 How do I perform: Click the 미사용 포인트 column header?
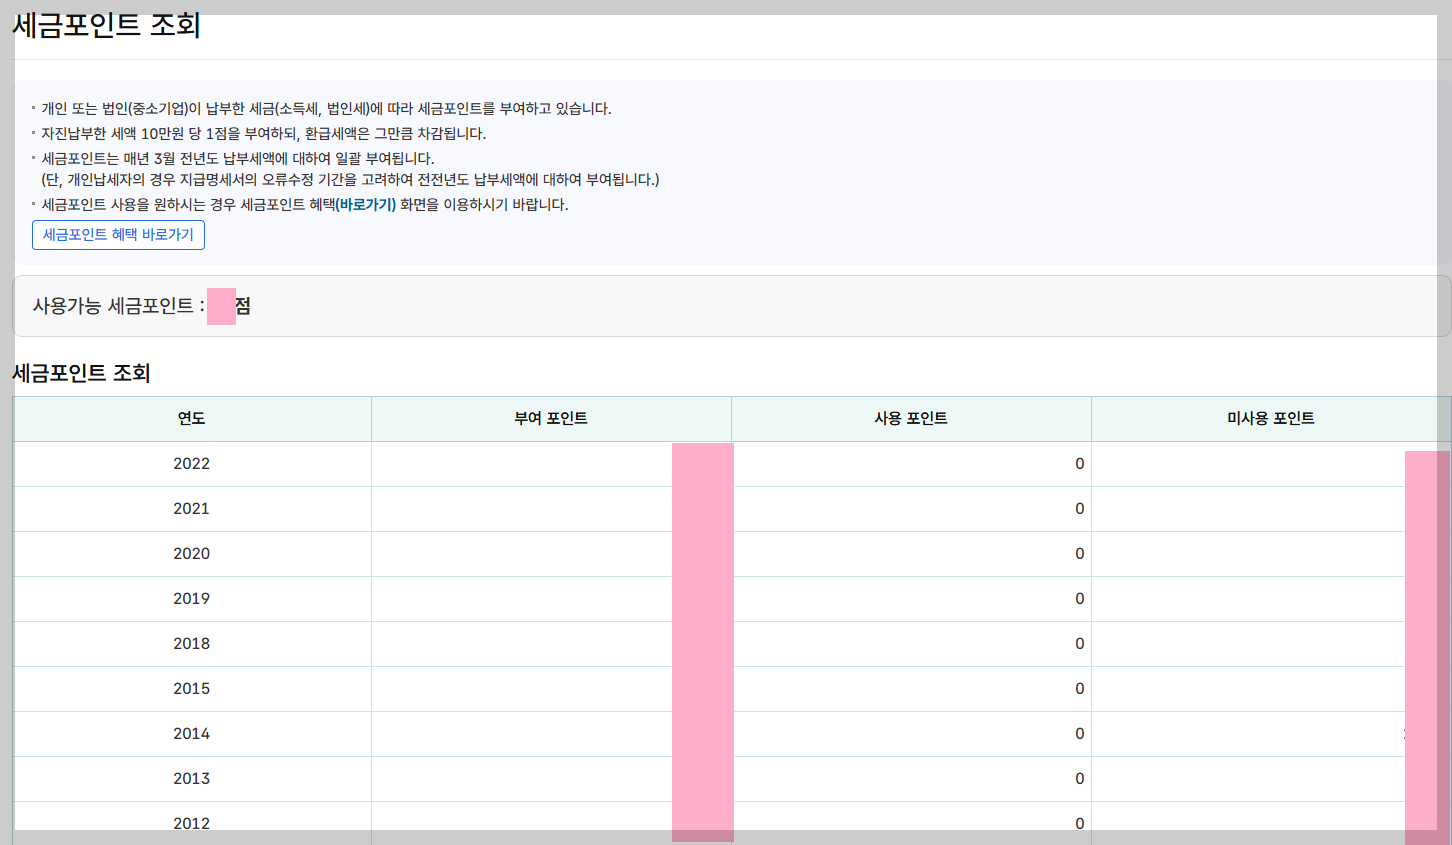(x=1271, y=418)
